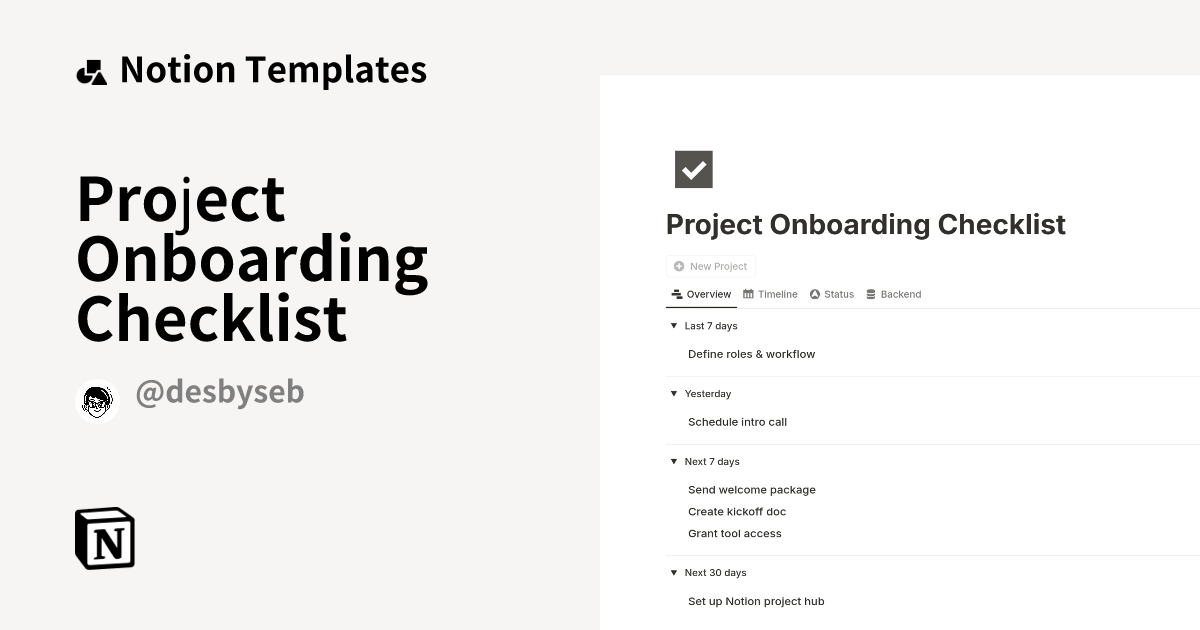This screenshot has width=1200, height=630.
Task: Collapse the Last 7 days group
Action: tap(673, 325)
